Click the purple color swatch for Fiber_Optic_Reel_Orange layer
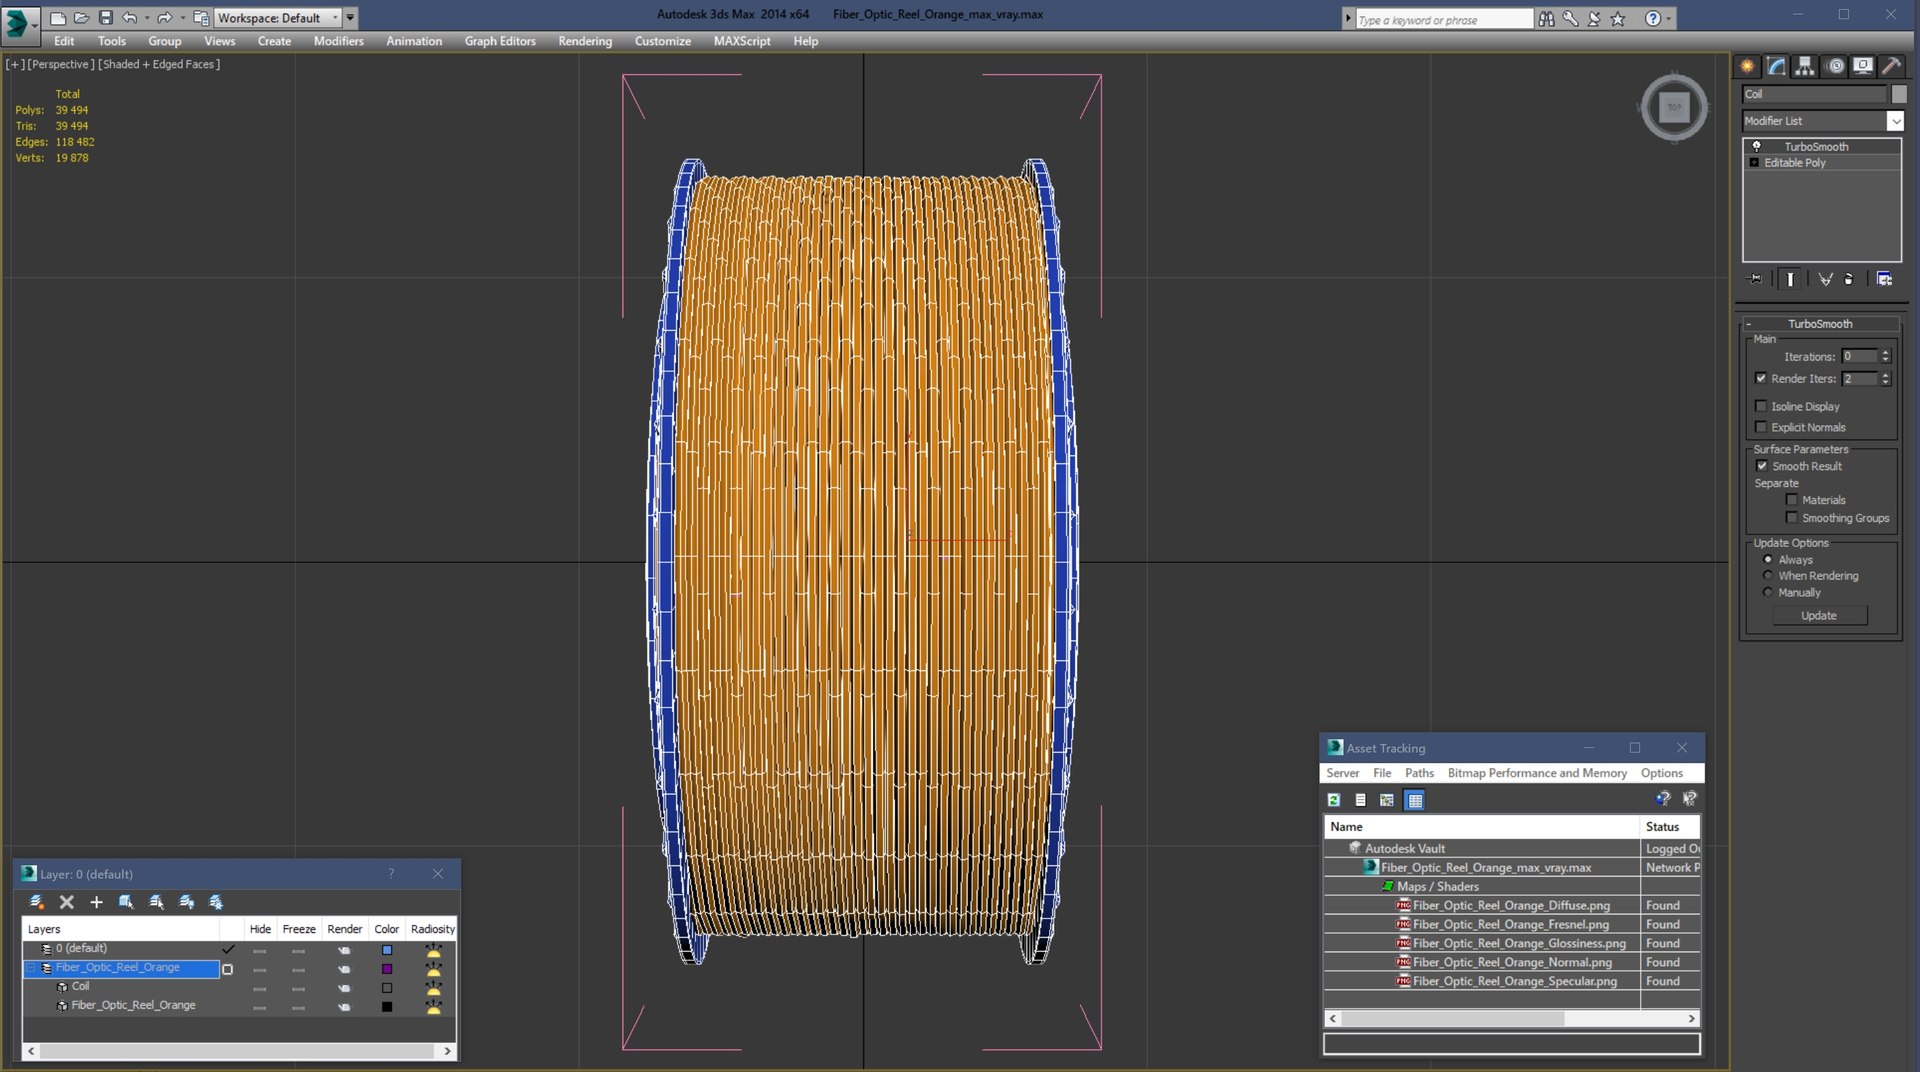The width and height of the screenshot is (1920, 1072). point(387,969)
